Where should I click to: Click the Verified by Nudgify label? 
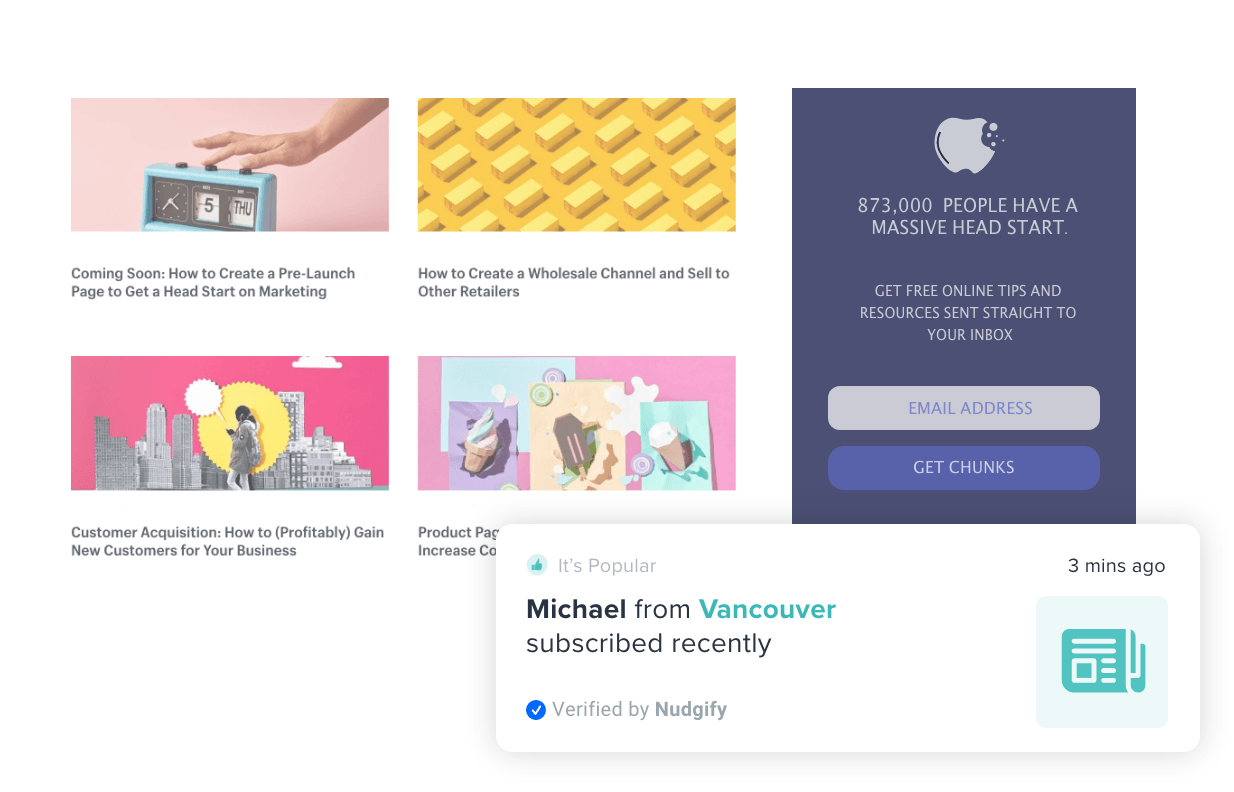[639, 710]
